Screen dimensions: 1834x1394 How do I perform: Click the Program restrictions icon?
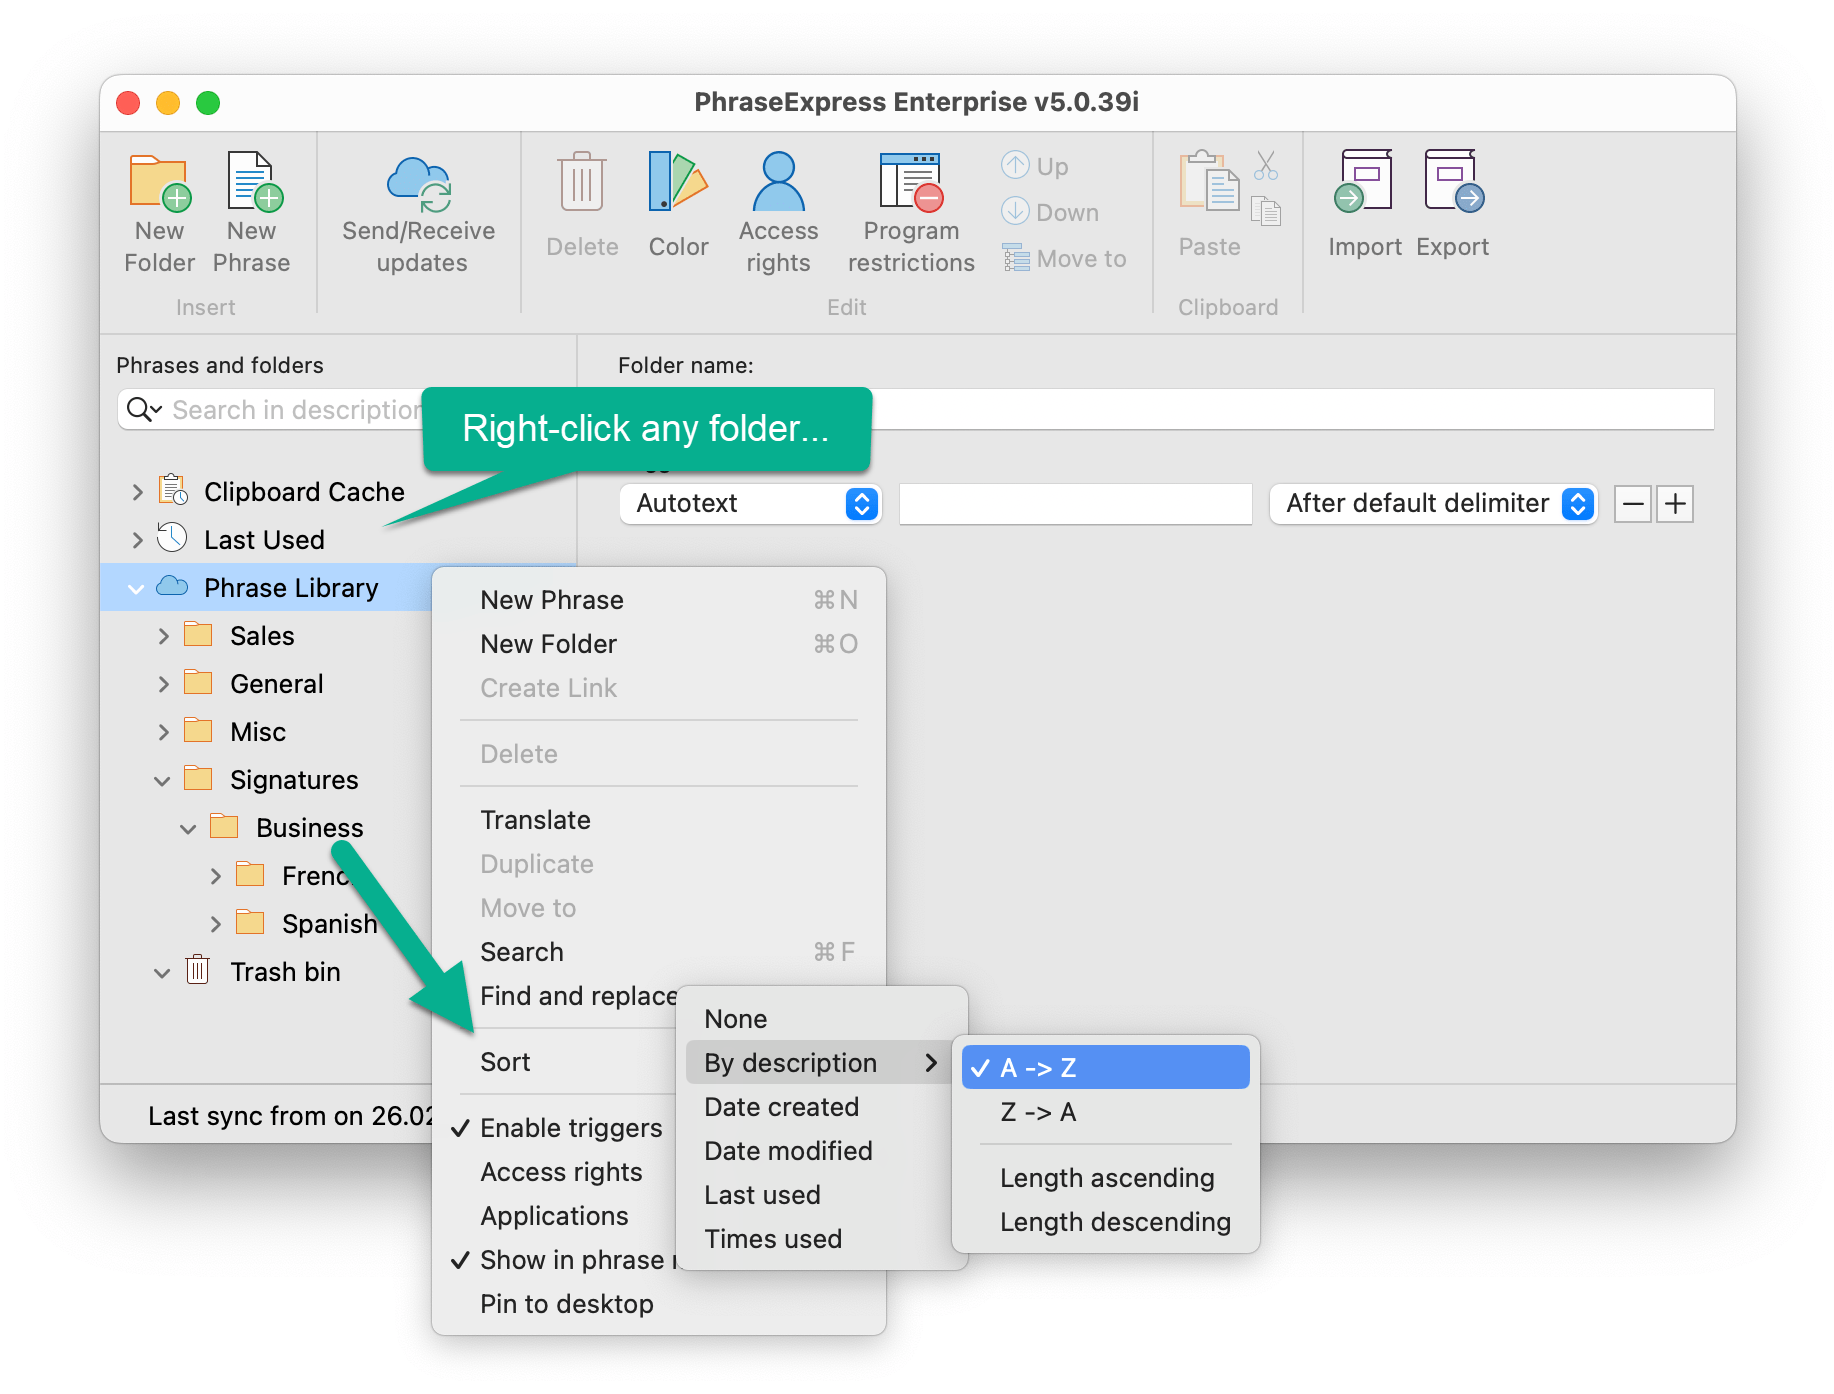coord(911,183)
